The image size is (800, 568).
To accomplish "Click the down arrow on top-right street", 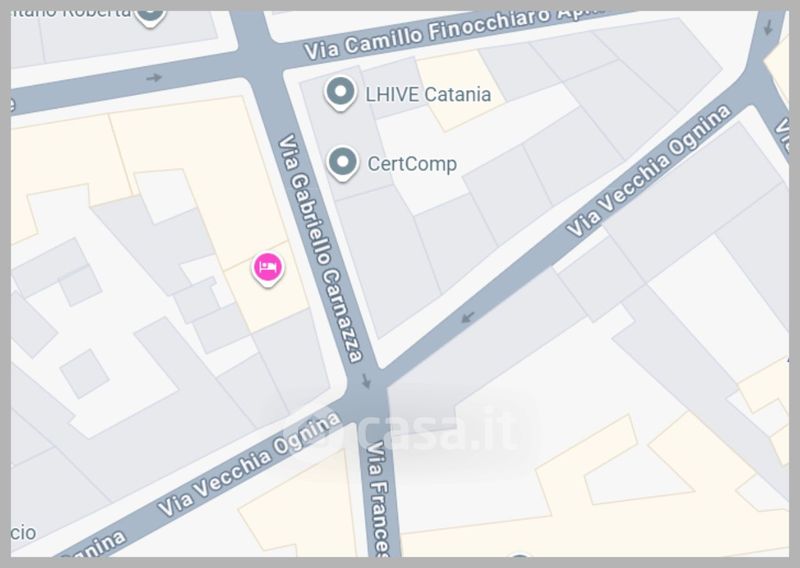I will [x=768, y=28].
